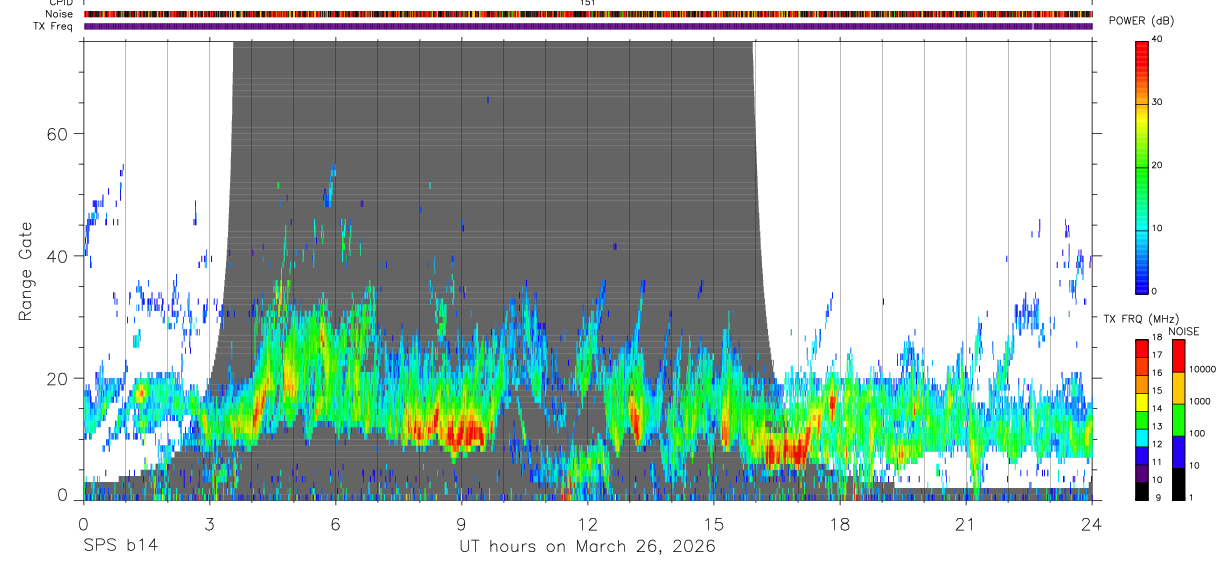This screenshot has width=1228, height=567.
Task: Click the multicolored Noise strip above plot
Action: point(588,14)
